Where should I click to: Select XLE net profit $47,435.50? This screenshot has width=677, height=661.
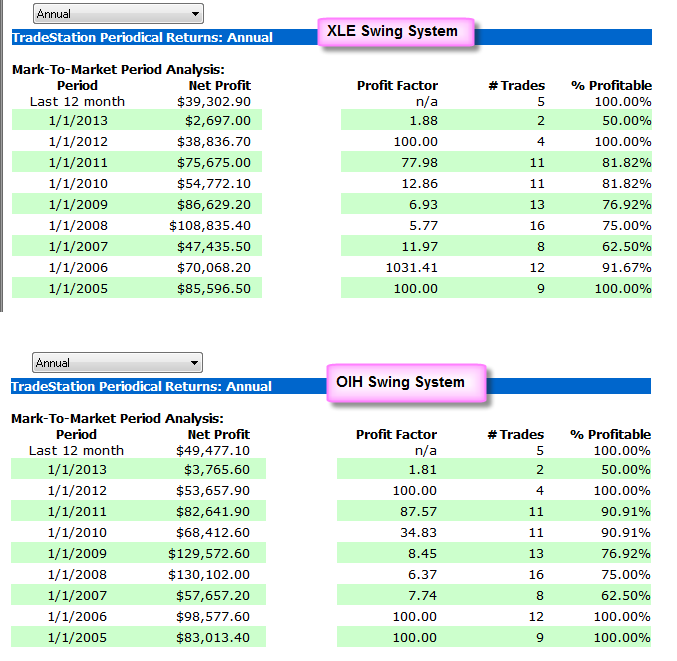pos(214,247)
